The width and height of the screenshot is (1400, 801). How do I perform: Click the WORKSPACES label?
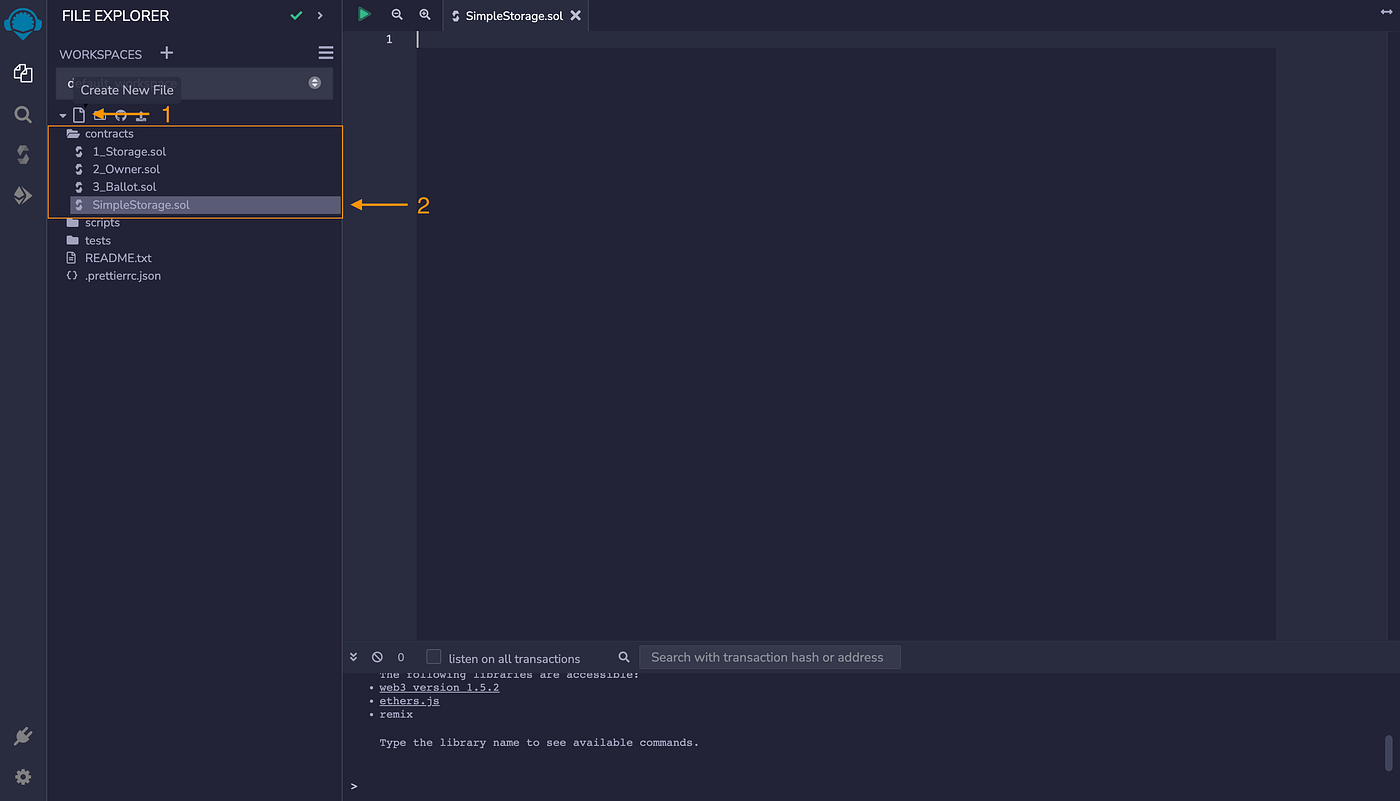coord(101,54)
